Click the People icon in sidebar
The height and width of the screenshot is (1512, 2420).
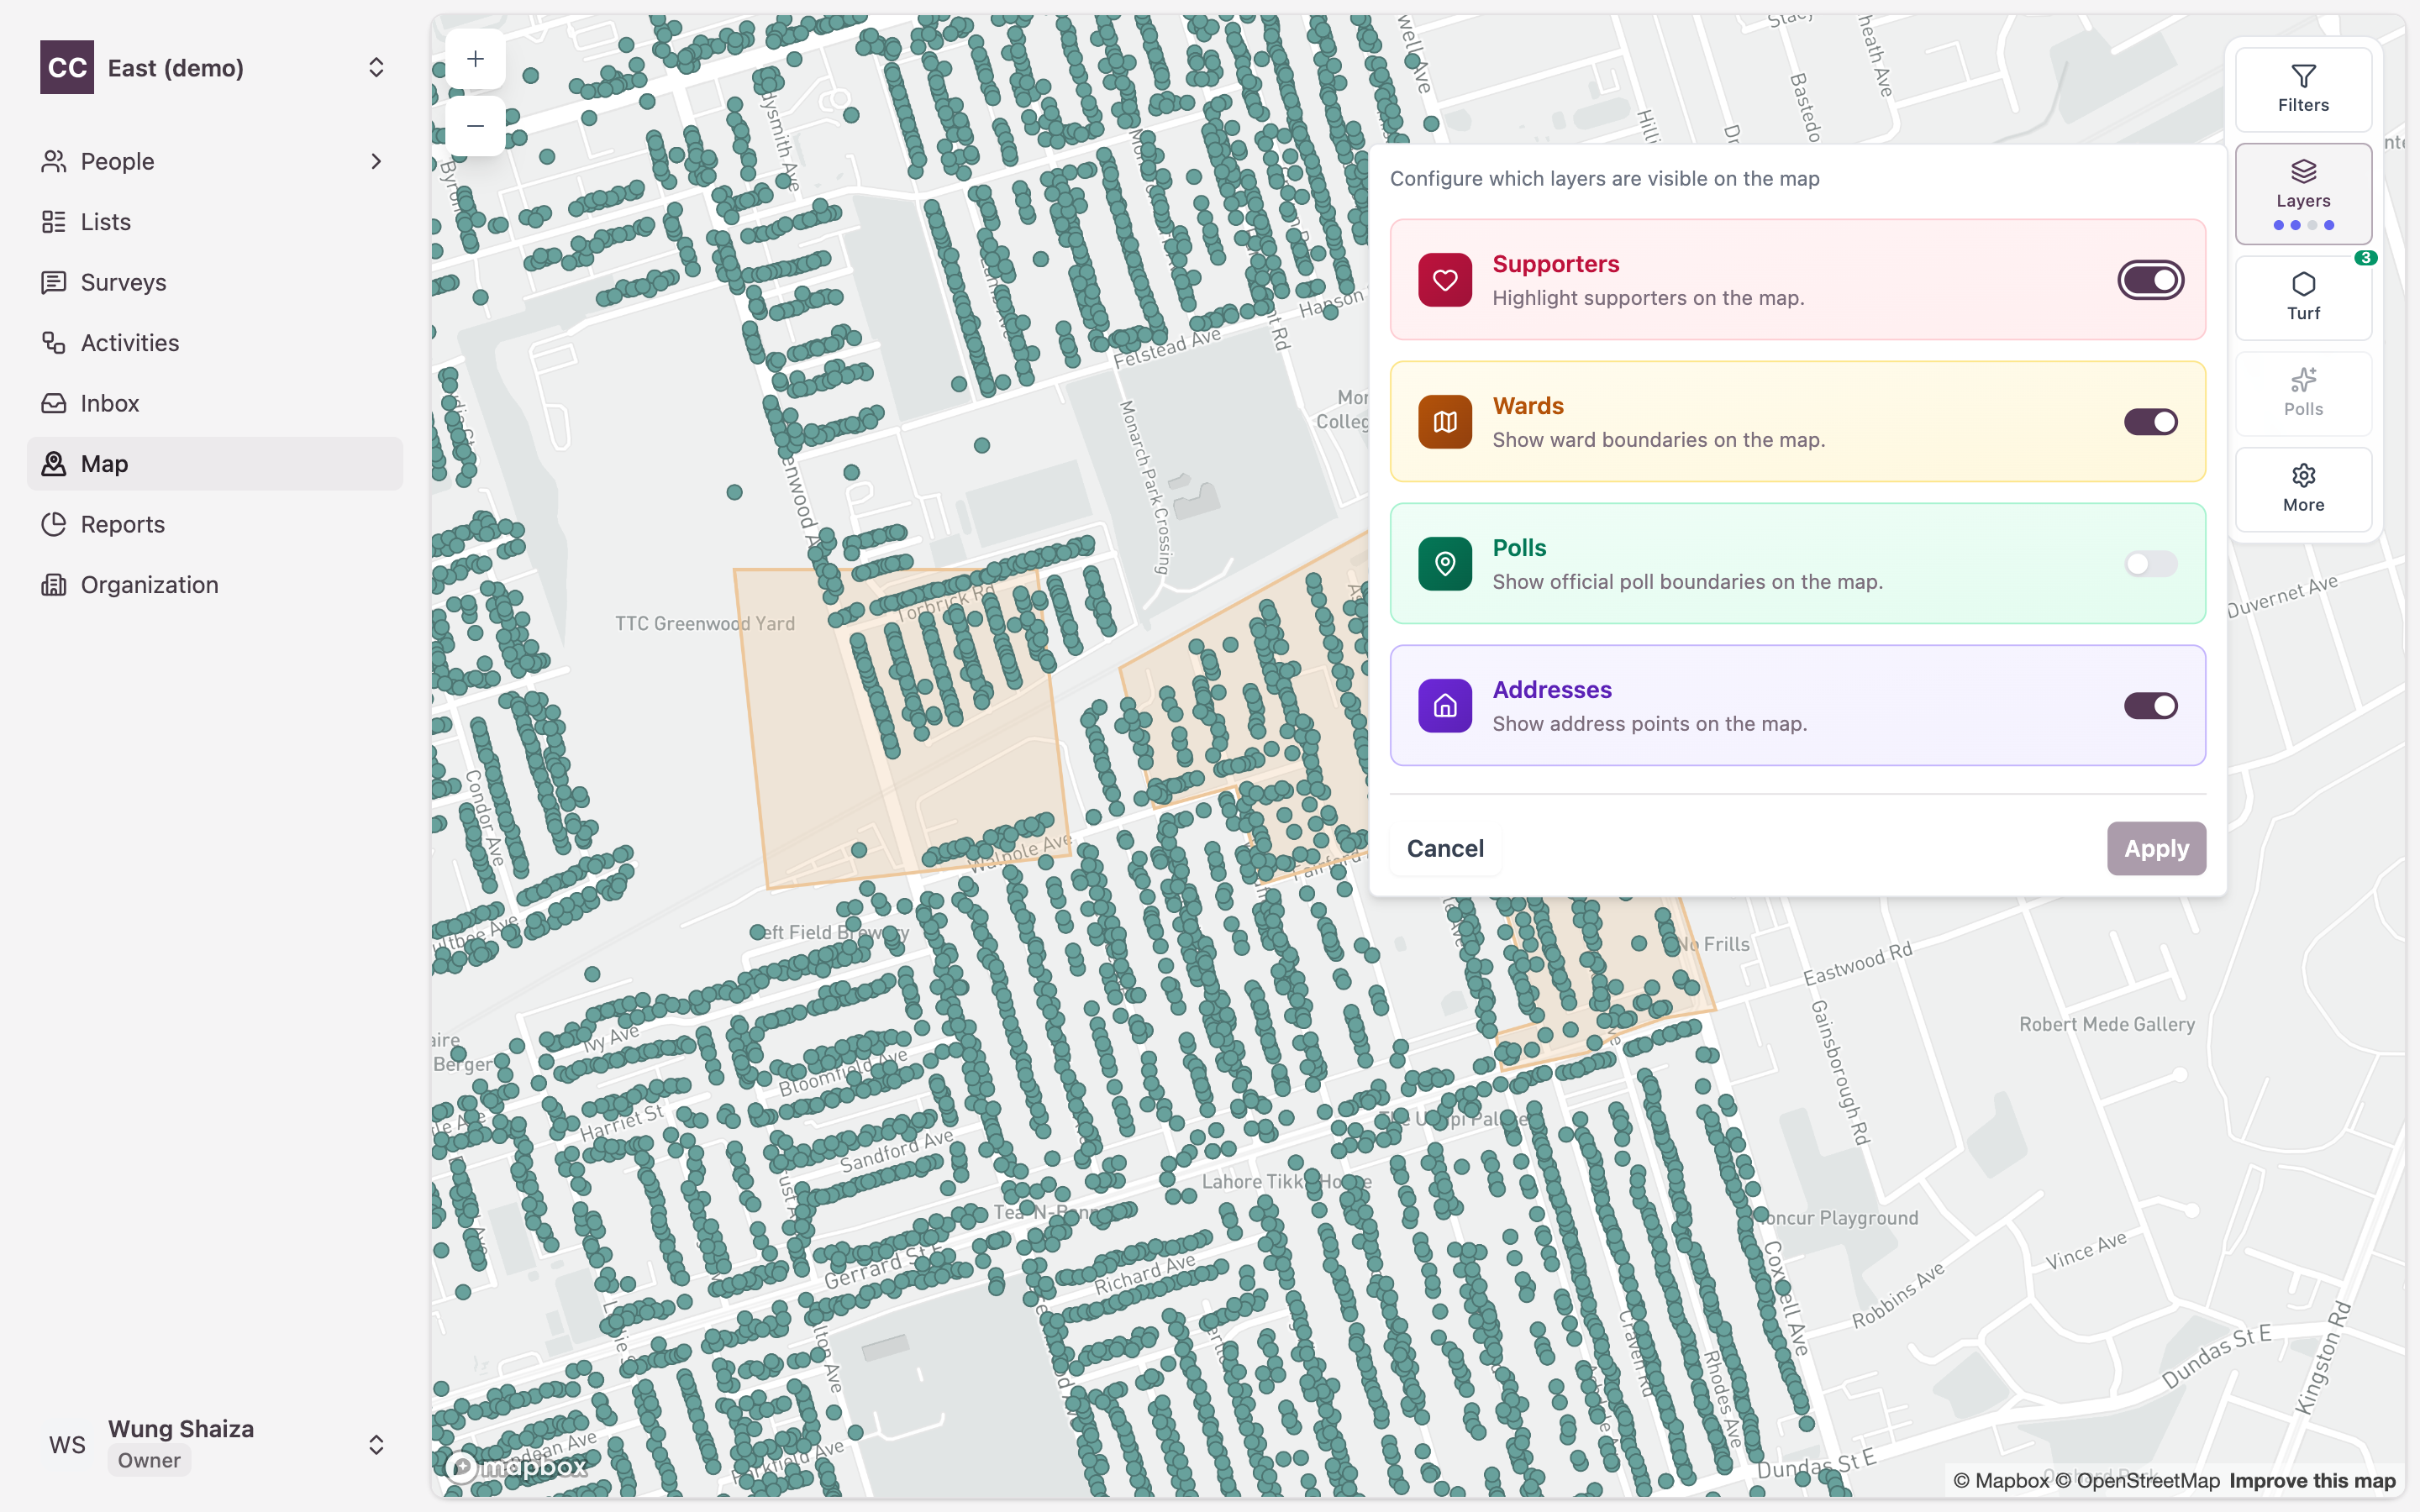54,161
